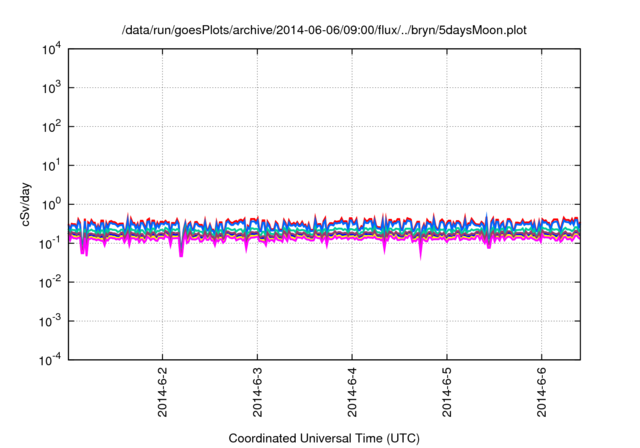Click the 2014-6-6 date tick label
Screen dimensions: 640x448
click(542, 392)
